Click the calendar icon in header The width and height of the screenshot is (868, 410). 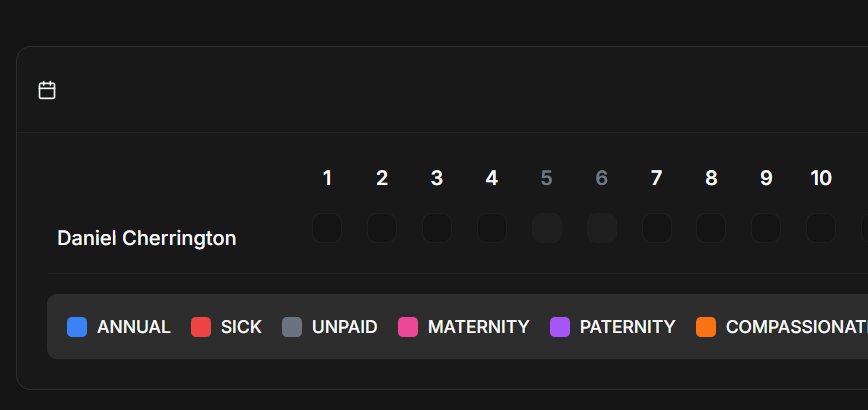pos(47,90)
